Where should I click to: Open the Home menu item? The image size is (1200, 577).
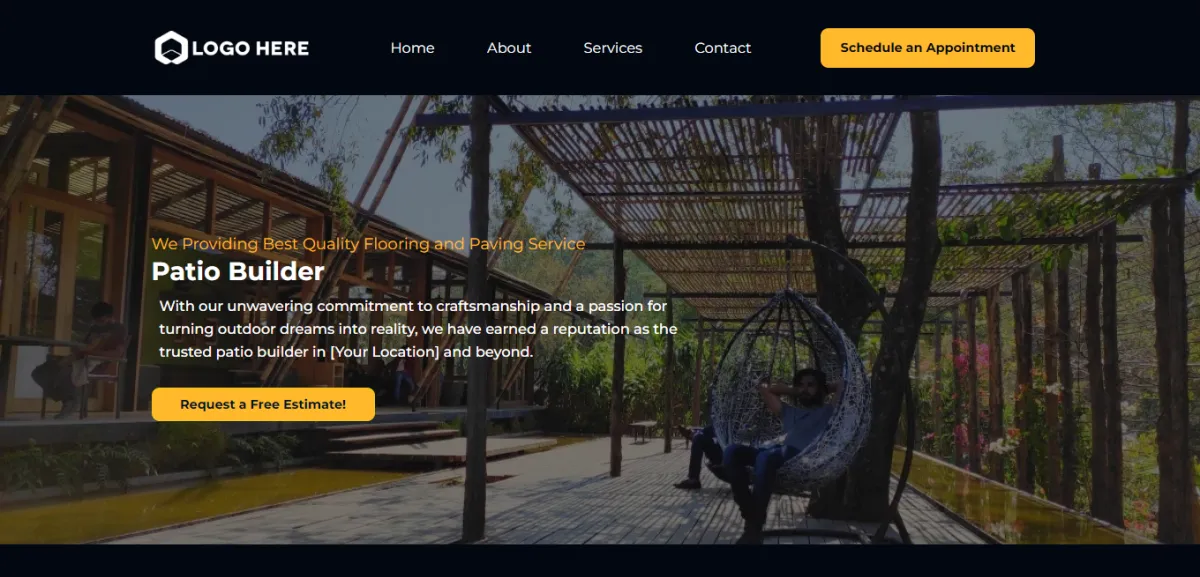point(412,48)
